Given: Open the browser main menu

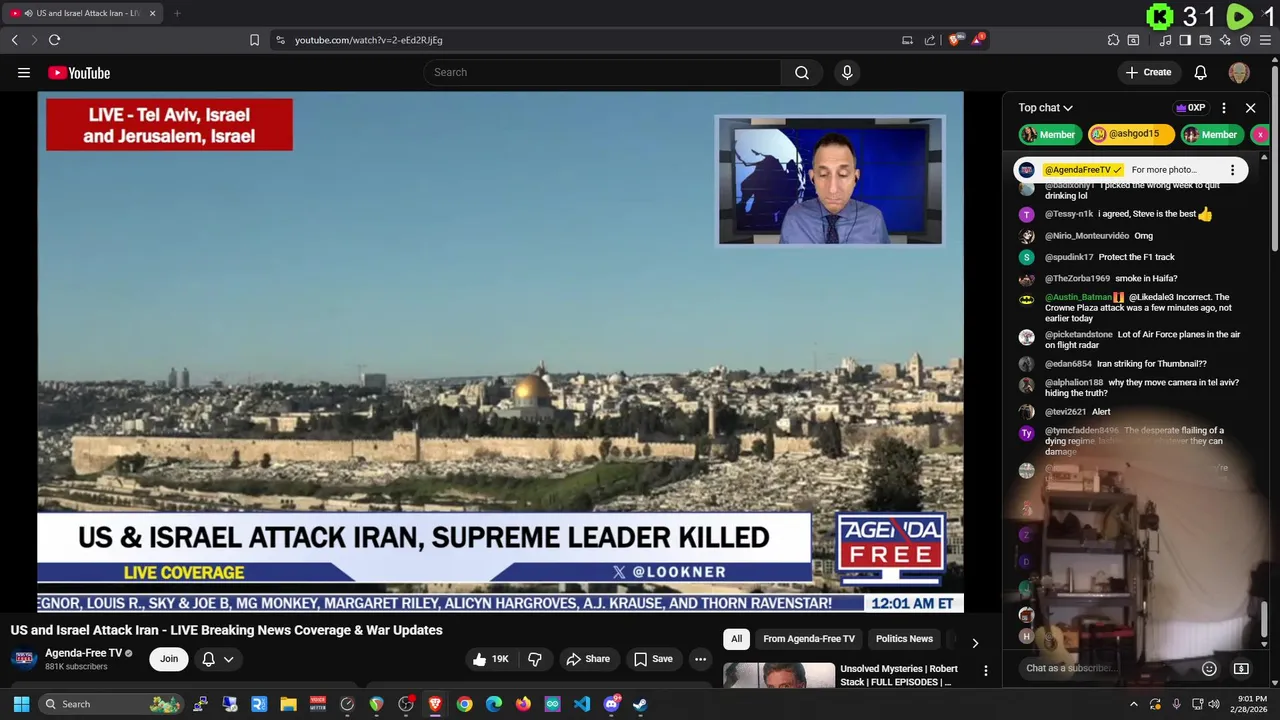Looking at the screenshot, I should pyautogui.click(x=1265, y=40).
